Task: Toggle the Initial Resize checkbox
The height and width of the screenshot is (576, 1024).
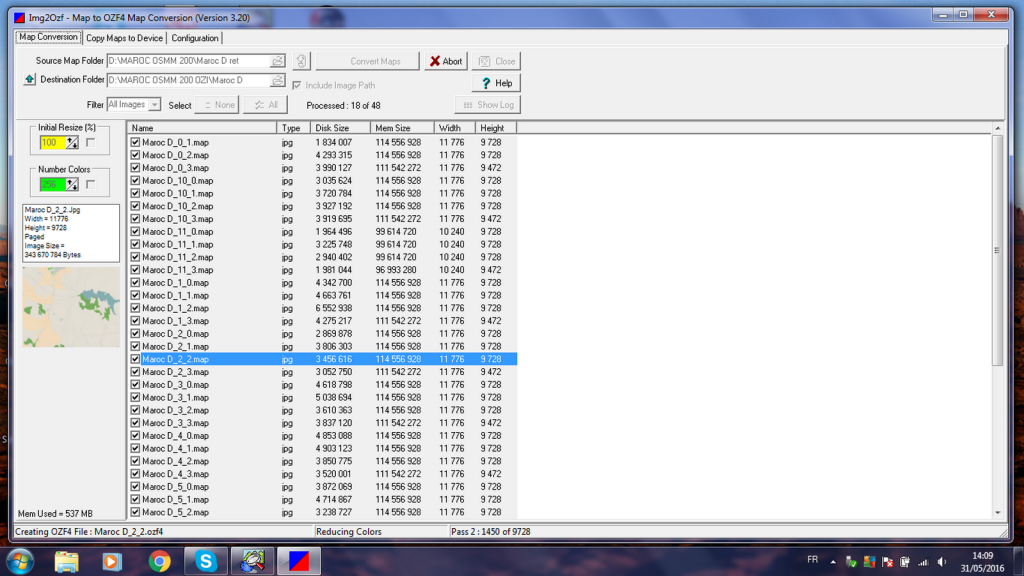Action: click(x=91, y=142)
